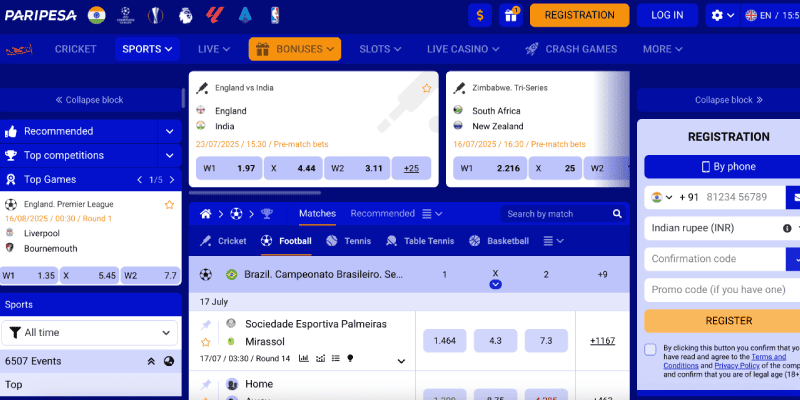Select the Tennis sport tab
Viewport: 800px width, 400px height.
point(348,241)
